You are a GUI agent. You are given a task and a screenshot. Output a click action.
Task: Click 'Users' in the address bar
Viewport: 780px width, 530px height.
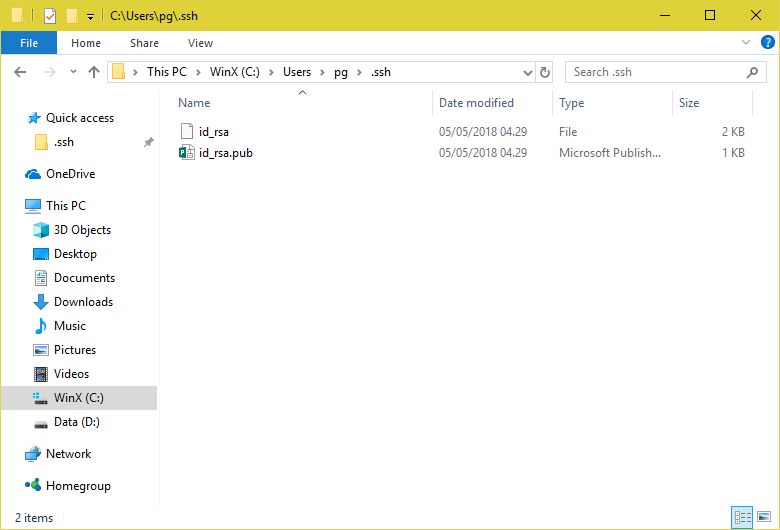(297, 72)
